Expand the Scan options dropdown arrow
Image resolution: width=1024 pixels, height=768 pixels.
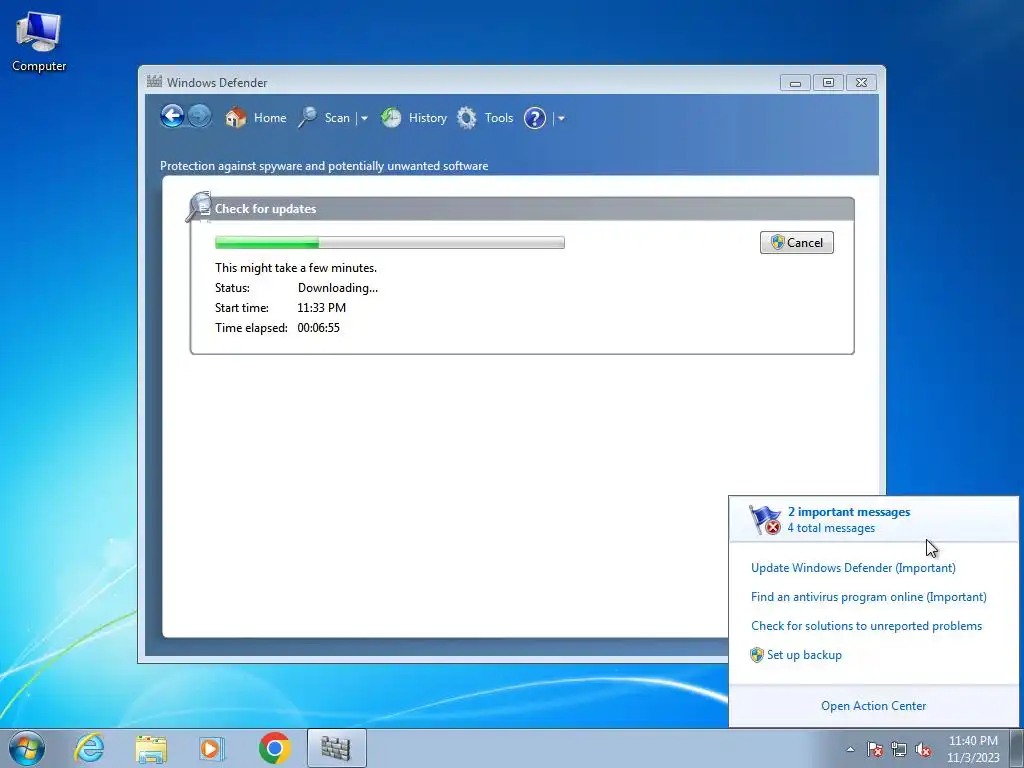coord(364,119)
